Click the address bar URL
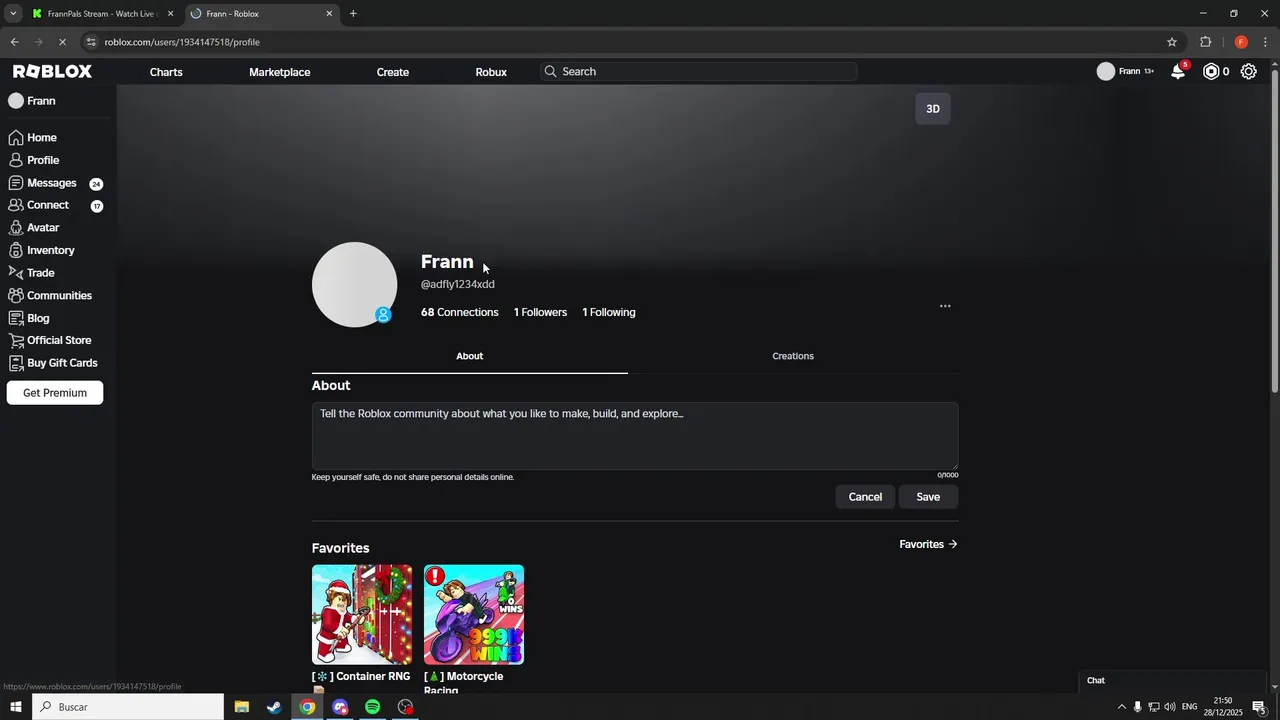 (x=182, y=42)
